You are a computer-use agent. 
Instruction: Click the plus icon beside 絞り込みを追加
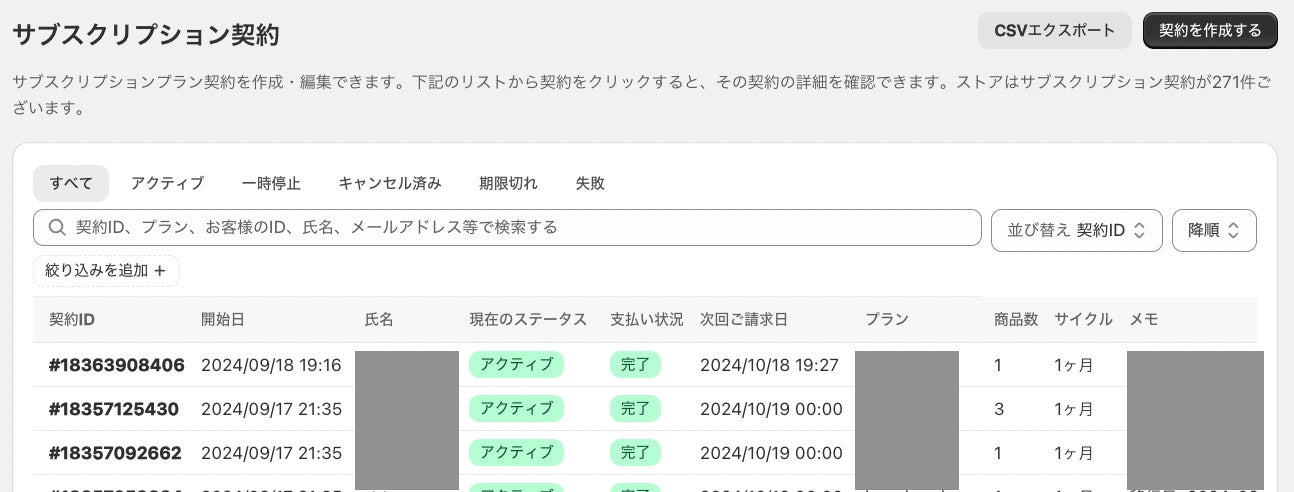pos(160,271)
